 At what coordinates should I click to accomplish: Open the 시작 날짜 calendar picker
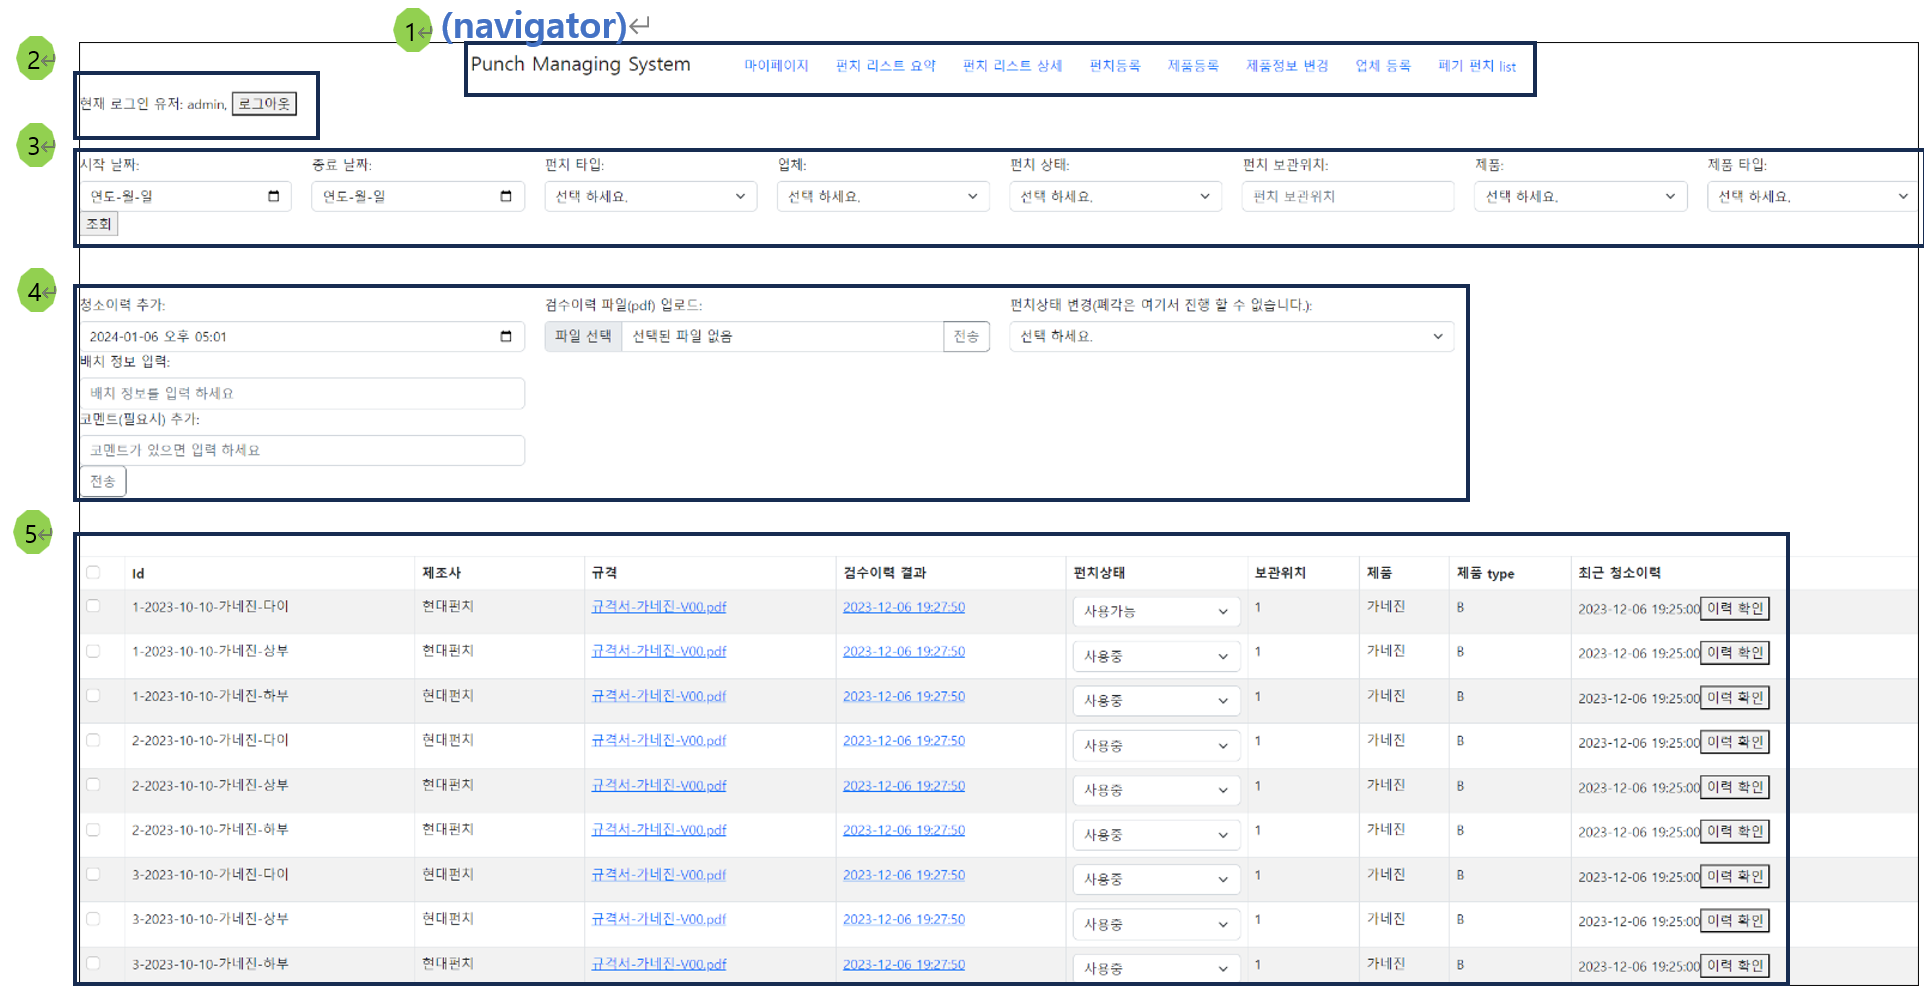click(273, 196)
